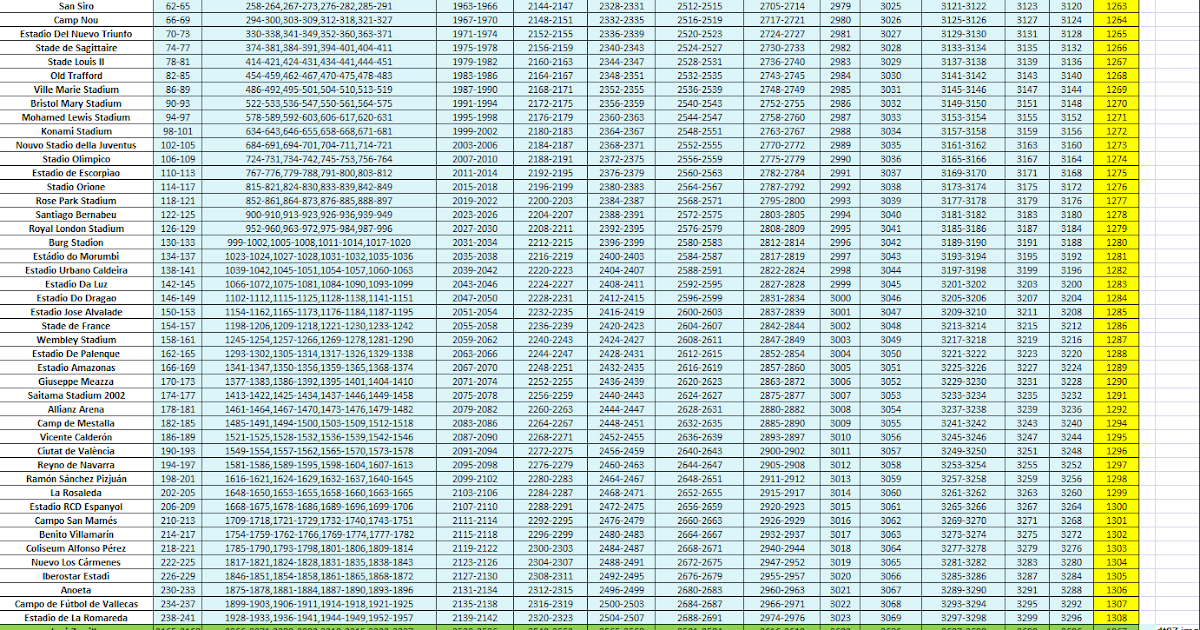Click the Old Trafford cell
The image size is (1200, 630).
[77, 75]
